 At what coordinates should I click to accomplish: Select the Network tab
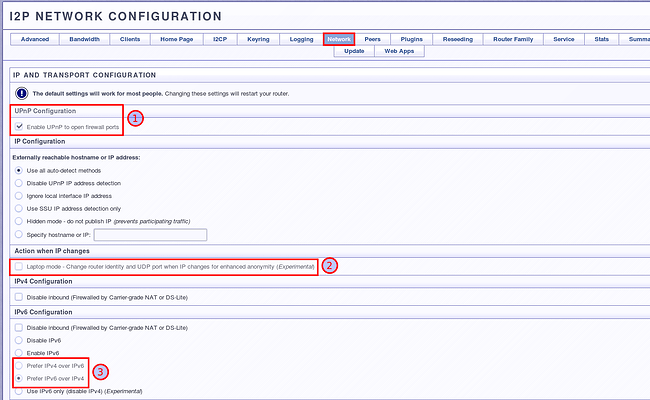[339, 39]
